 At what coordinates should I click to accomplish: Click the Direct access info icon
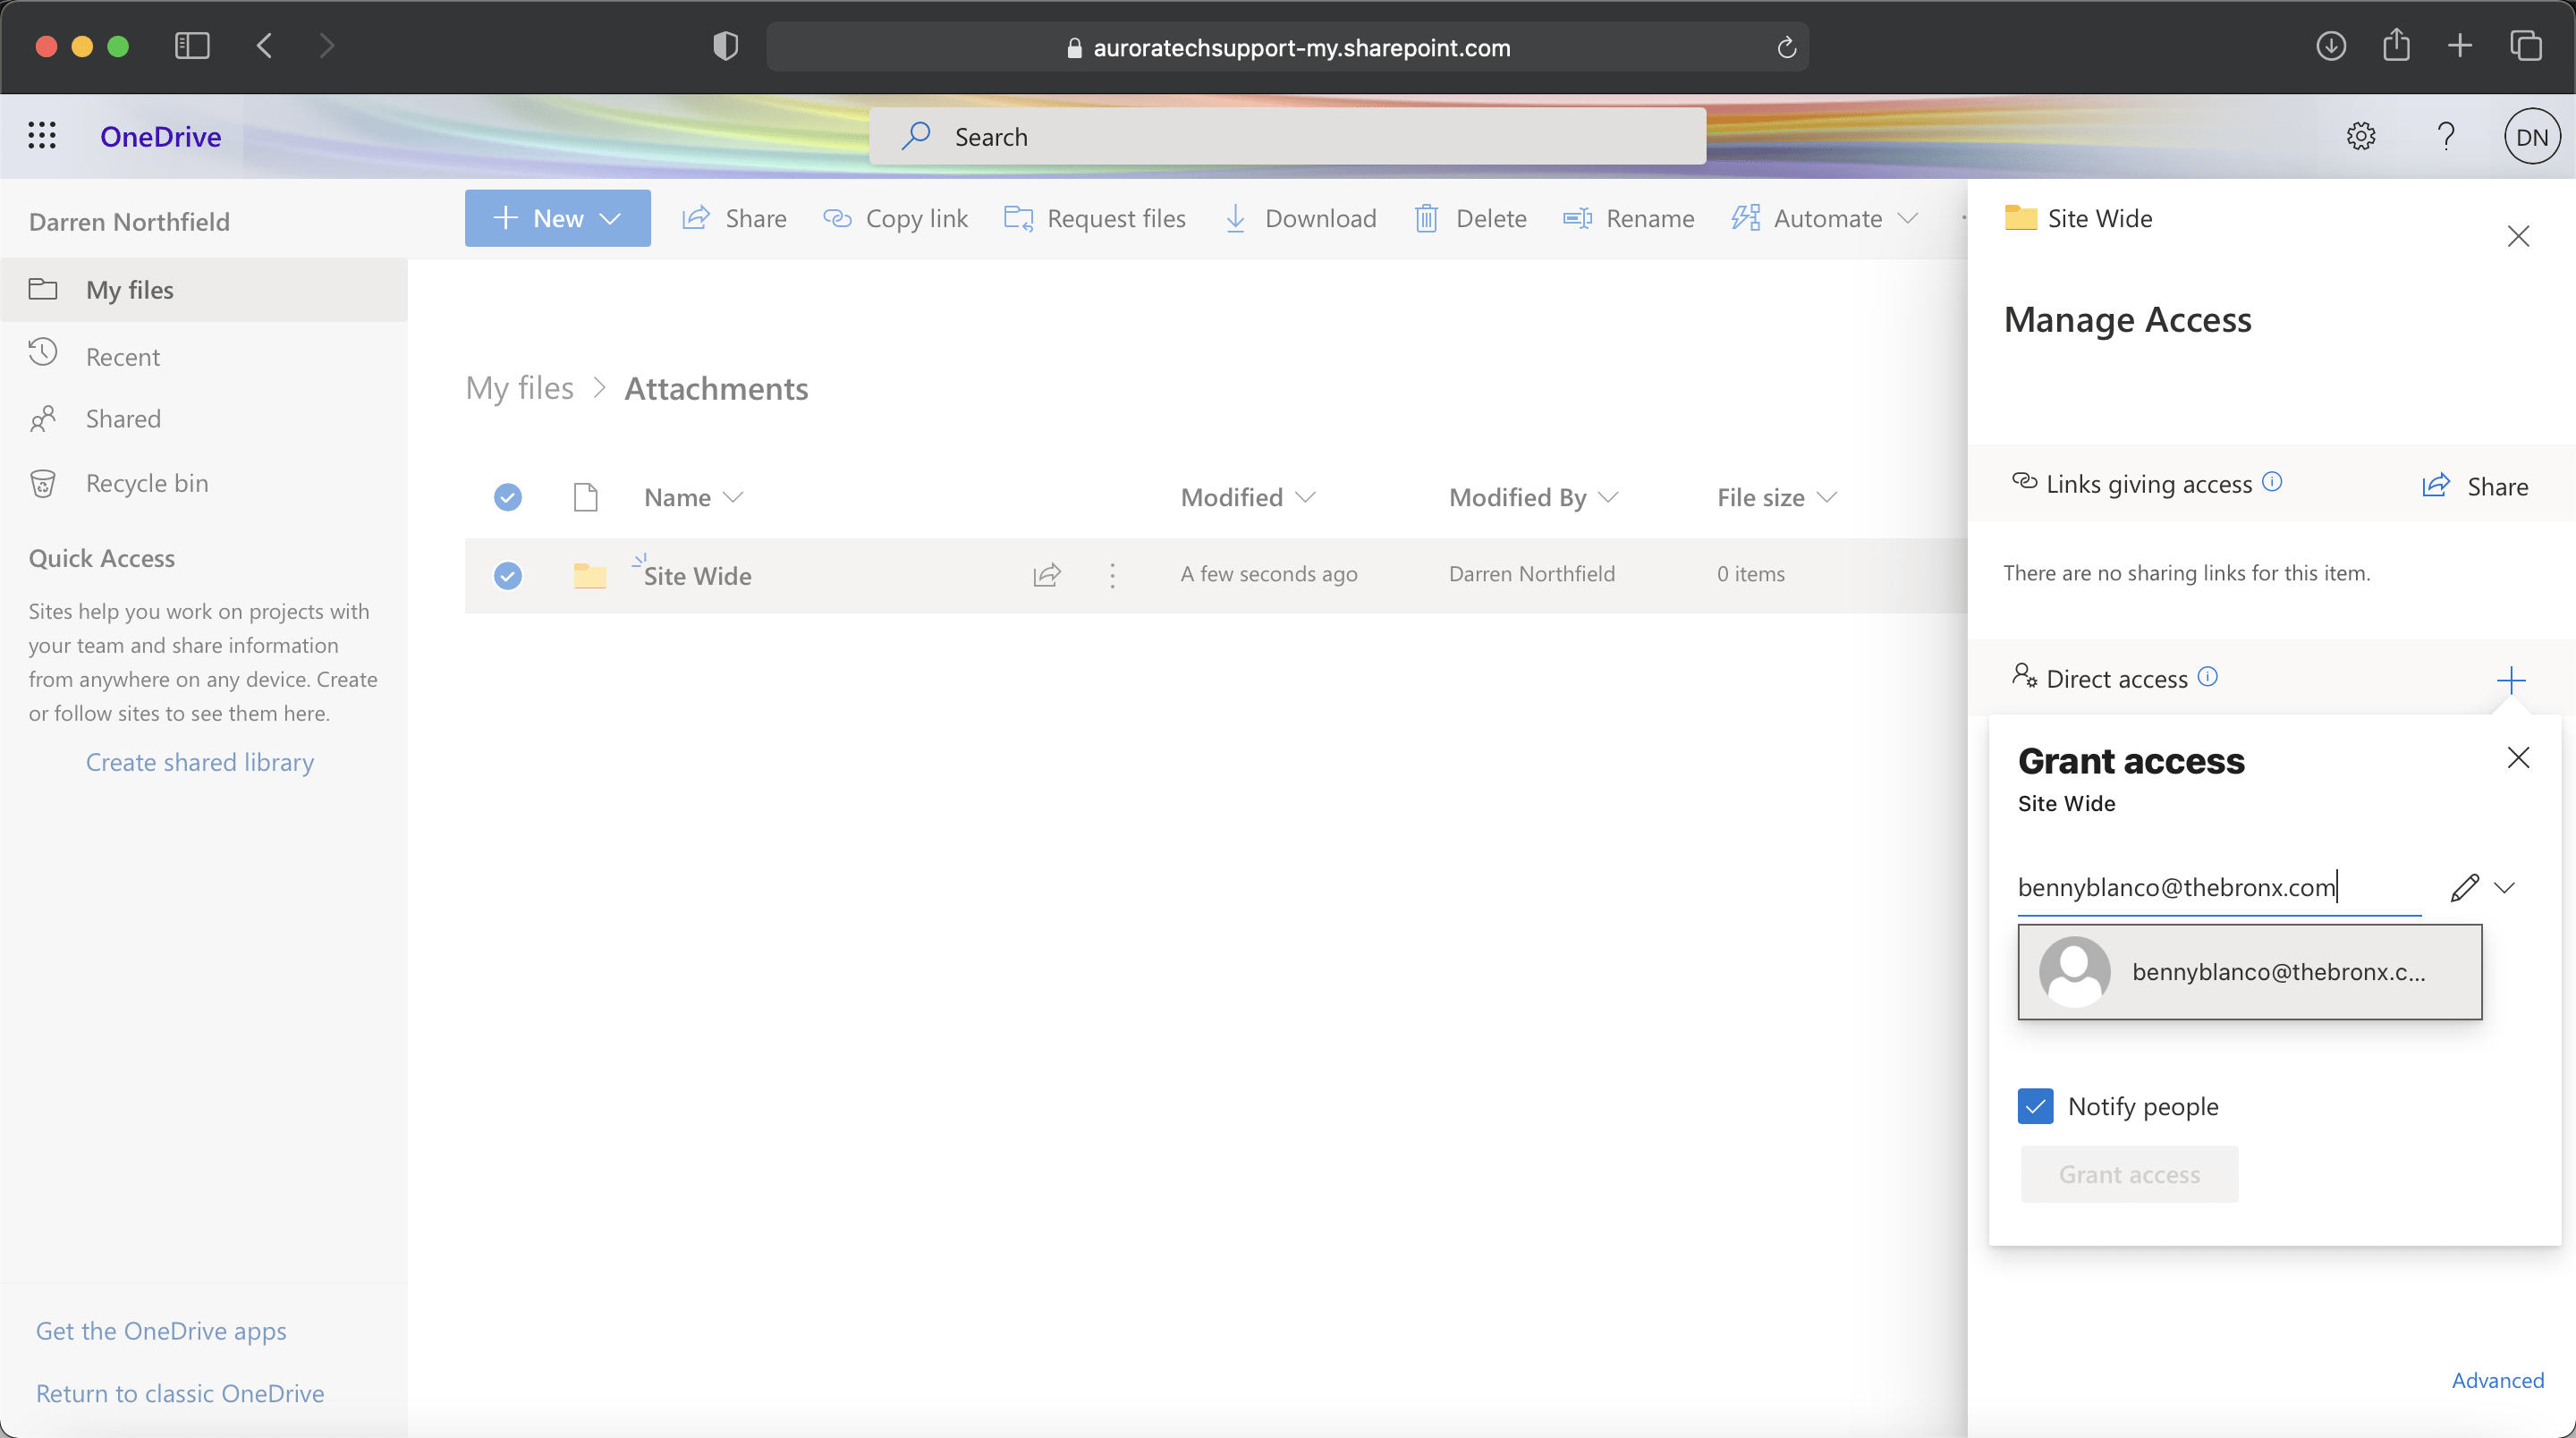coord(2210,676)
